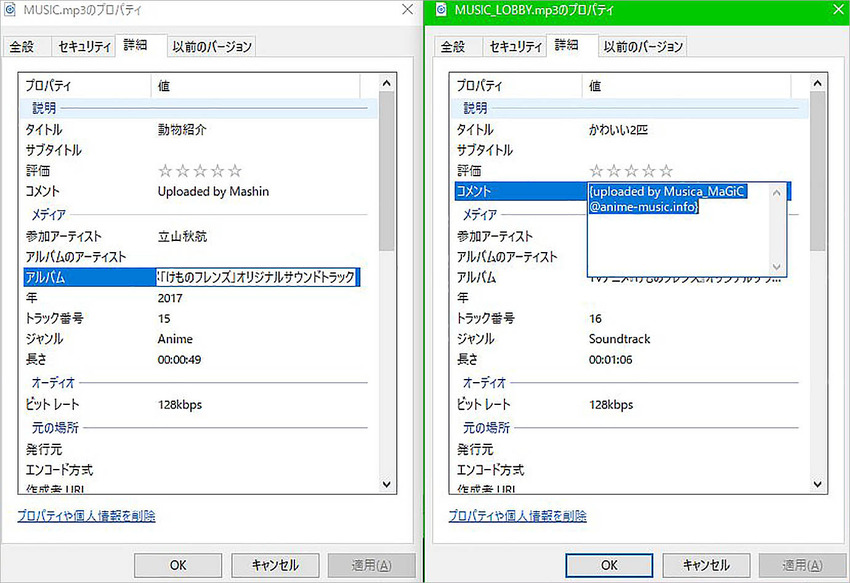Image resolution: width=850 pixels, height=583 pixels.
Task: Click scroll up arrow in MUSIC_LOBBY.mp3 list
Action: click(x=818, y=83)
